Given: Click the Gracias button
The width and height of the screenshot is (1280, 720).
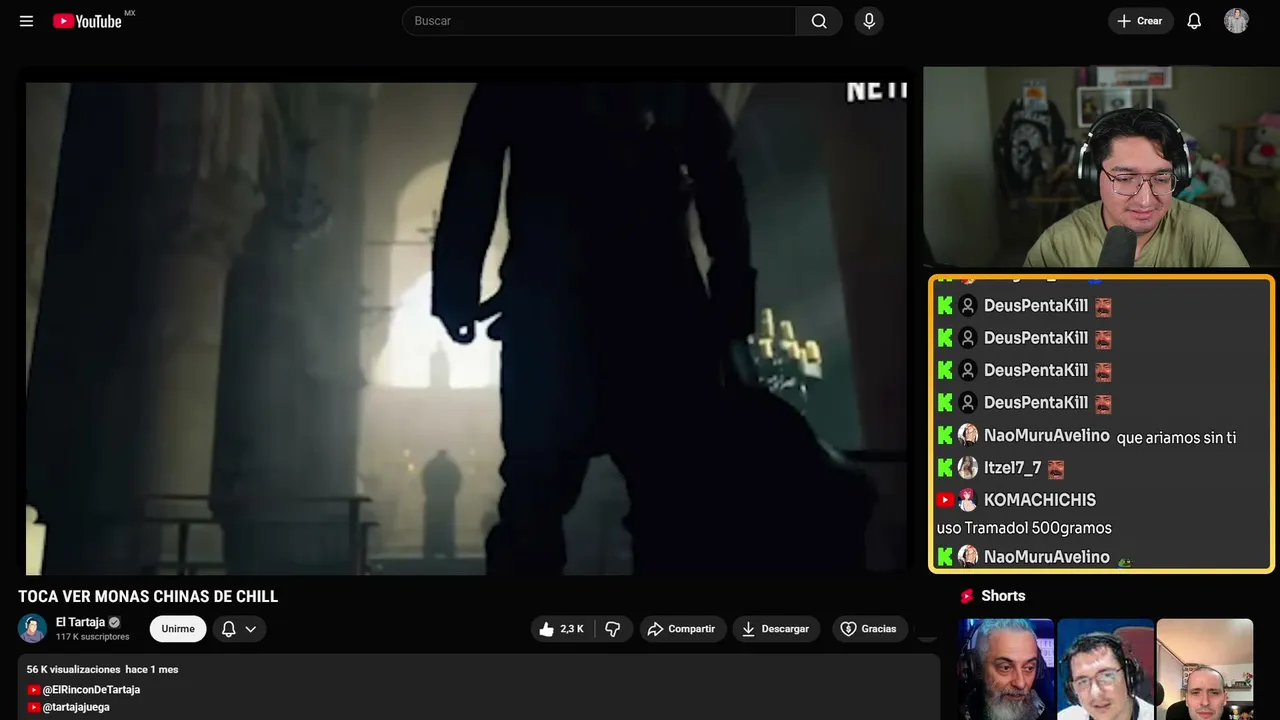Looking at the screenshot, I should (x=868, y=629).
